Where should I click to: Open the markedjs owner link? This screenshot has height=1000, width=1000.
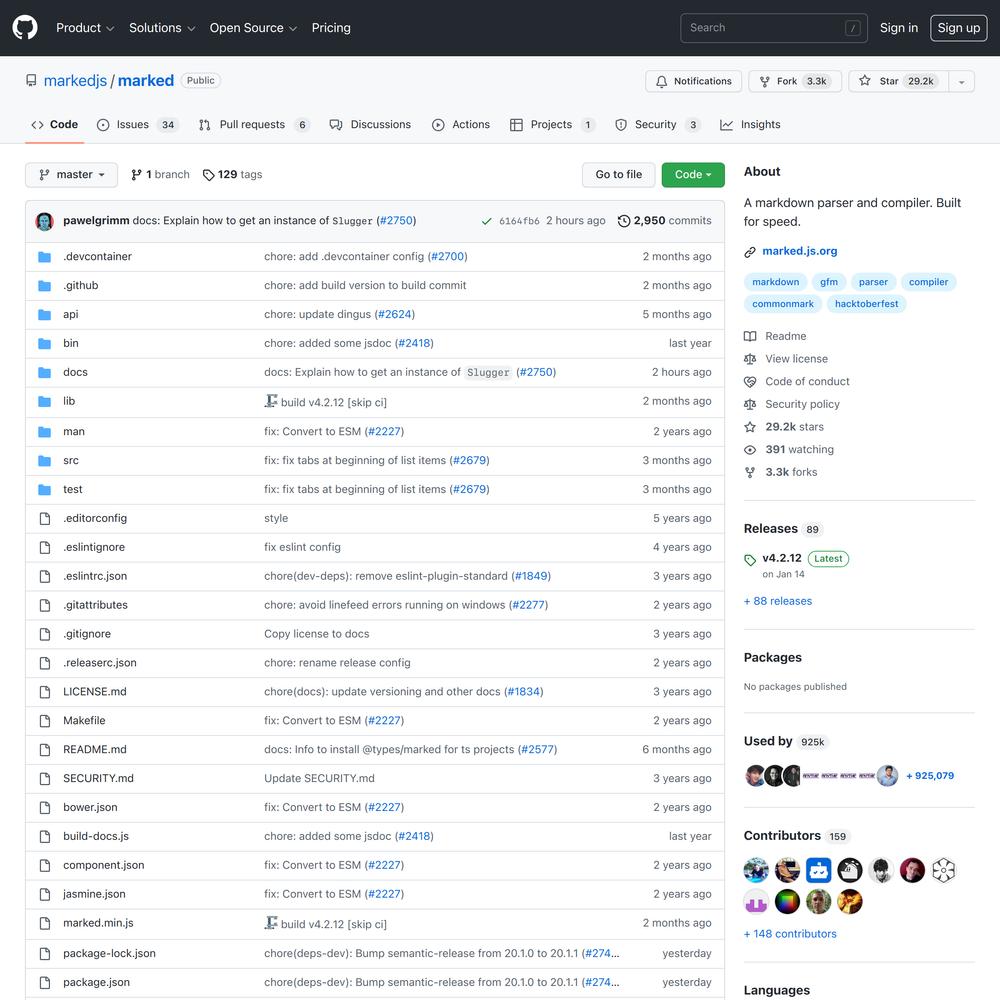pyautogui.click(x=75, y=80)
